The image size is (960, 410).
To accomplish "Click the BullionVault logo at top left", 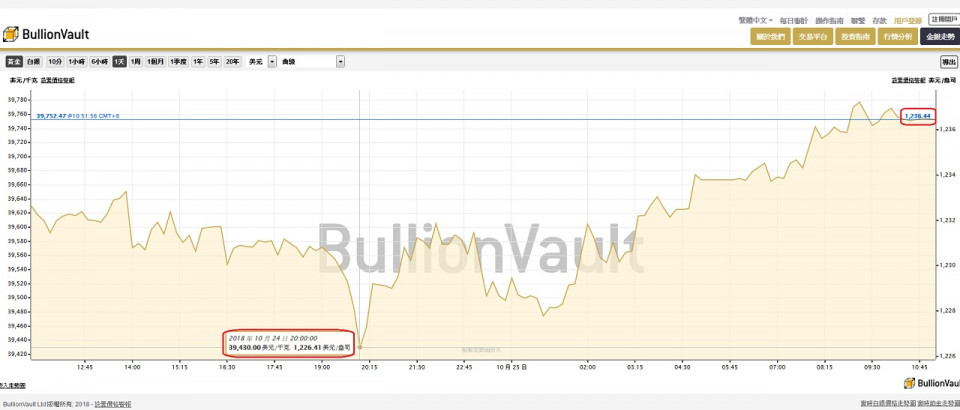I will click(46, 34).
